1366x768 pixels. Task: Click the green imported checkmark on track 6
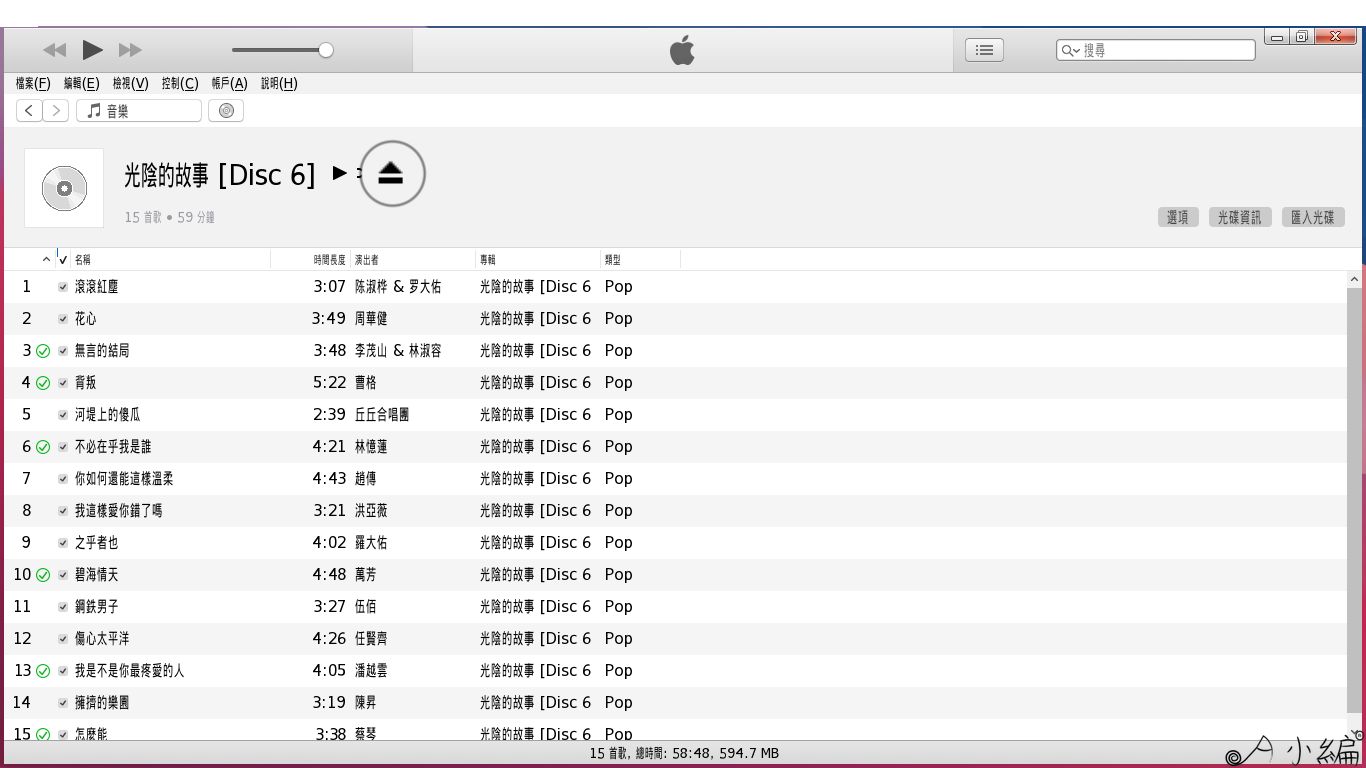click(43, 447)
